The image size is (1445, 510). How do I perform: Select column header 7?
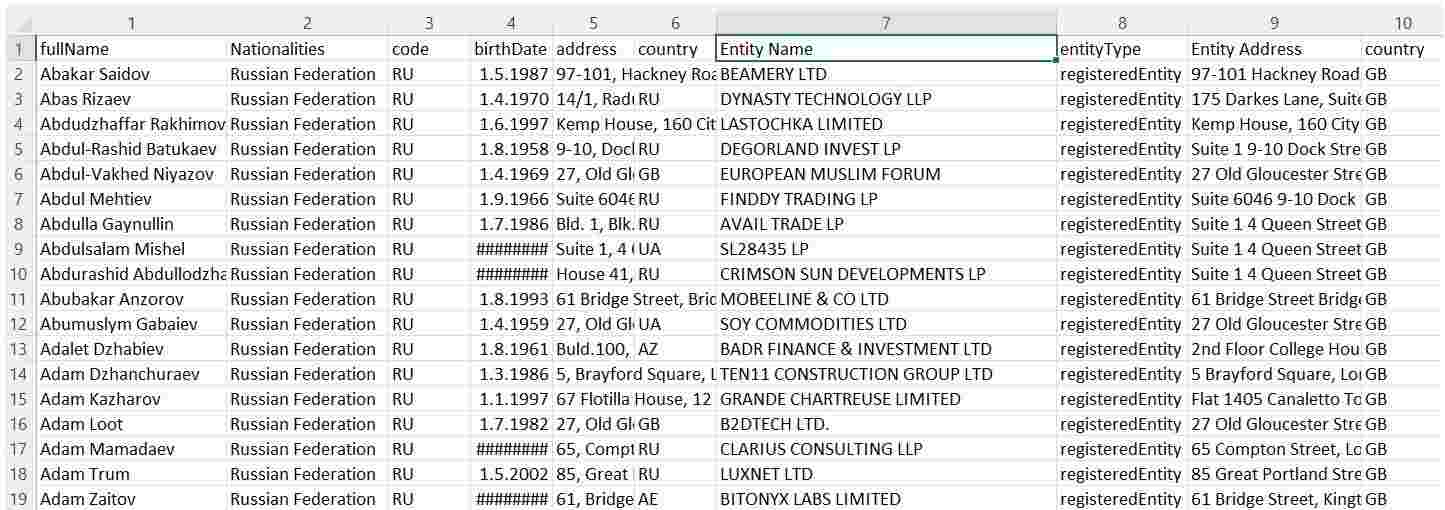click(886, 23)
